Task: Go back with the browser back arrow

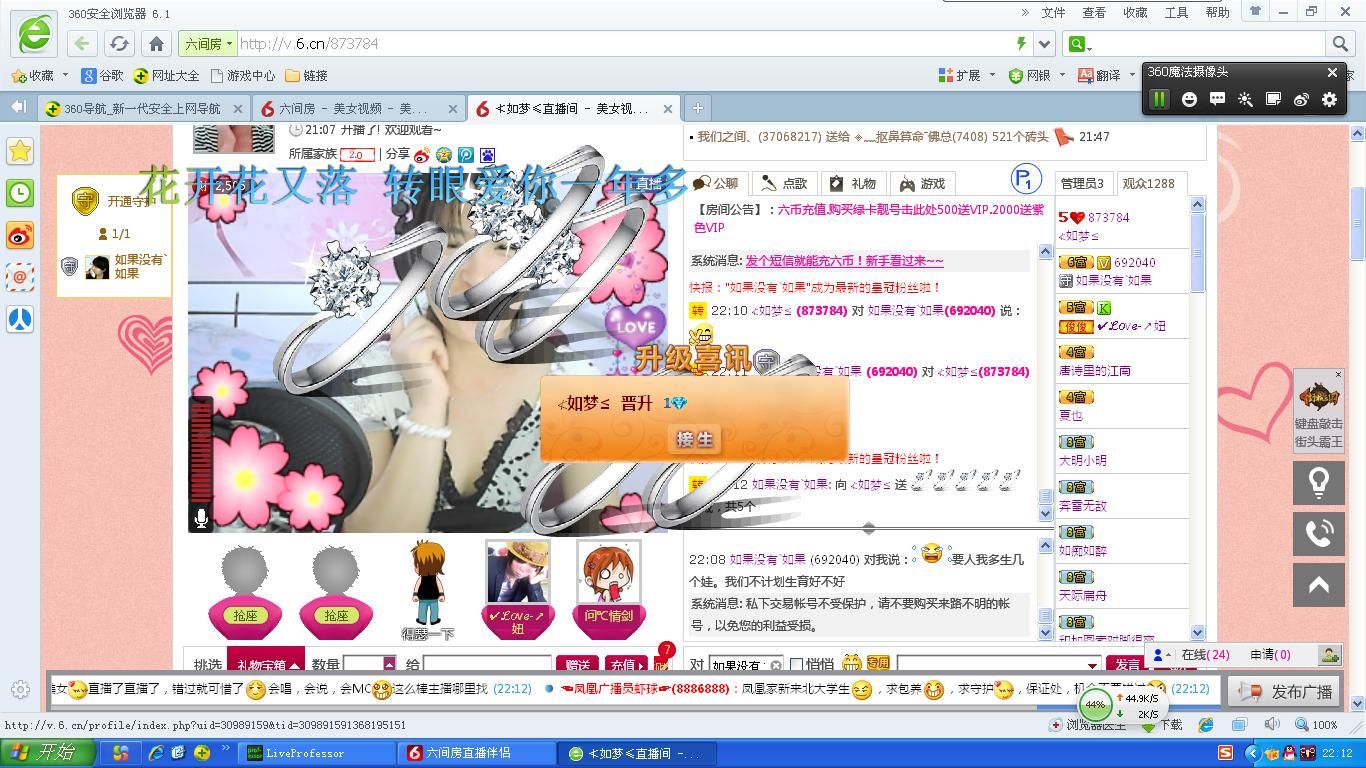Action: pyautogui.click(x=82, y=44)
